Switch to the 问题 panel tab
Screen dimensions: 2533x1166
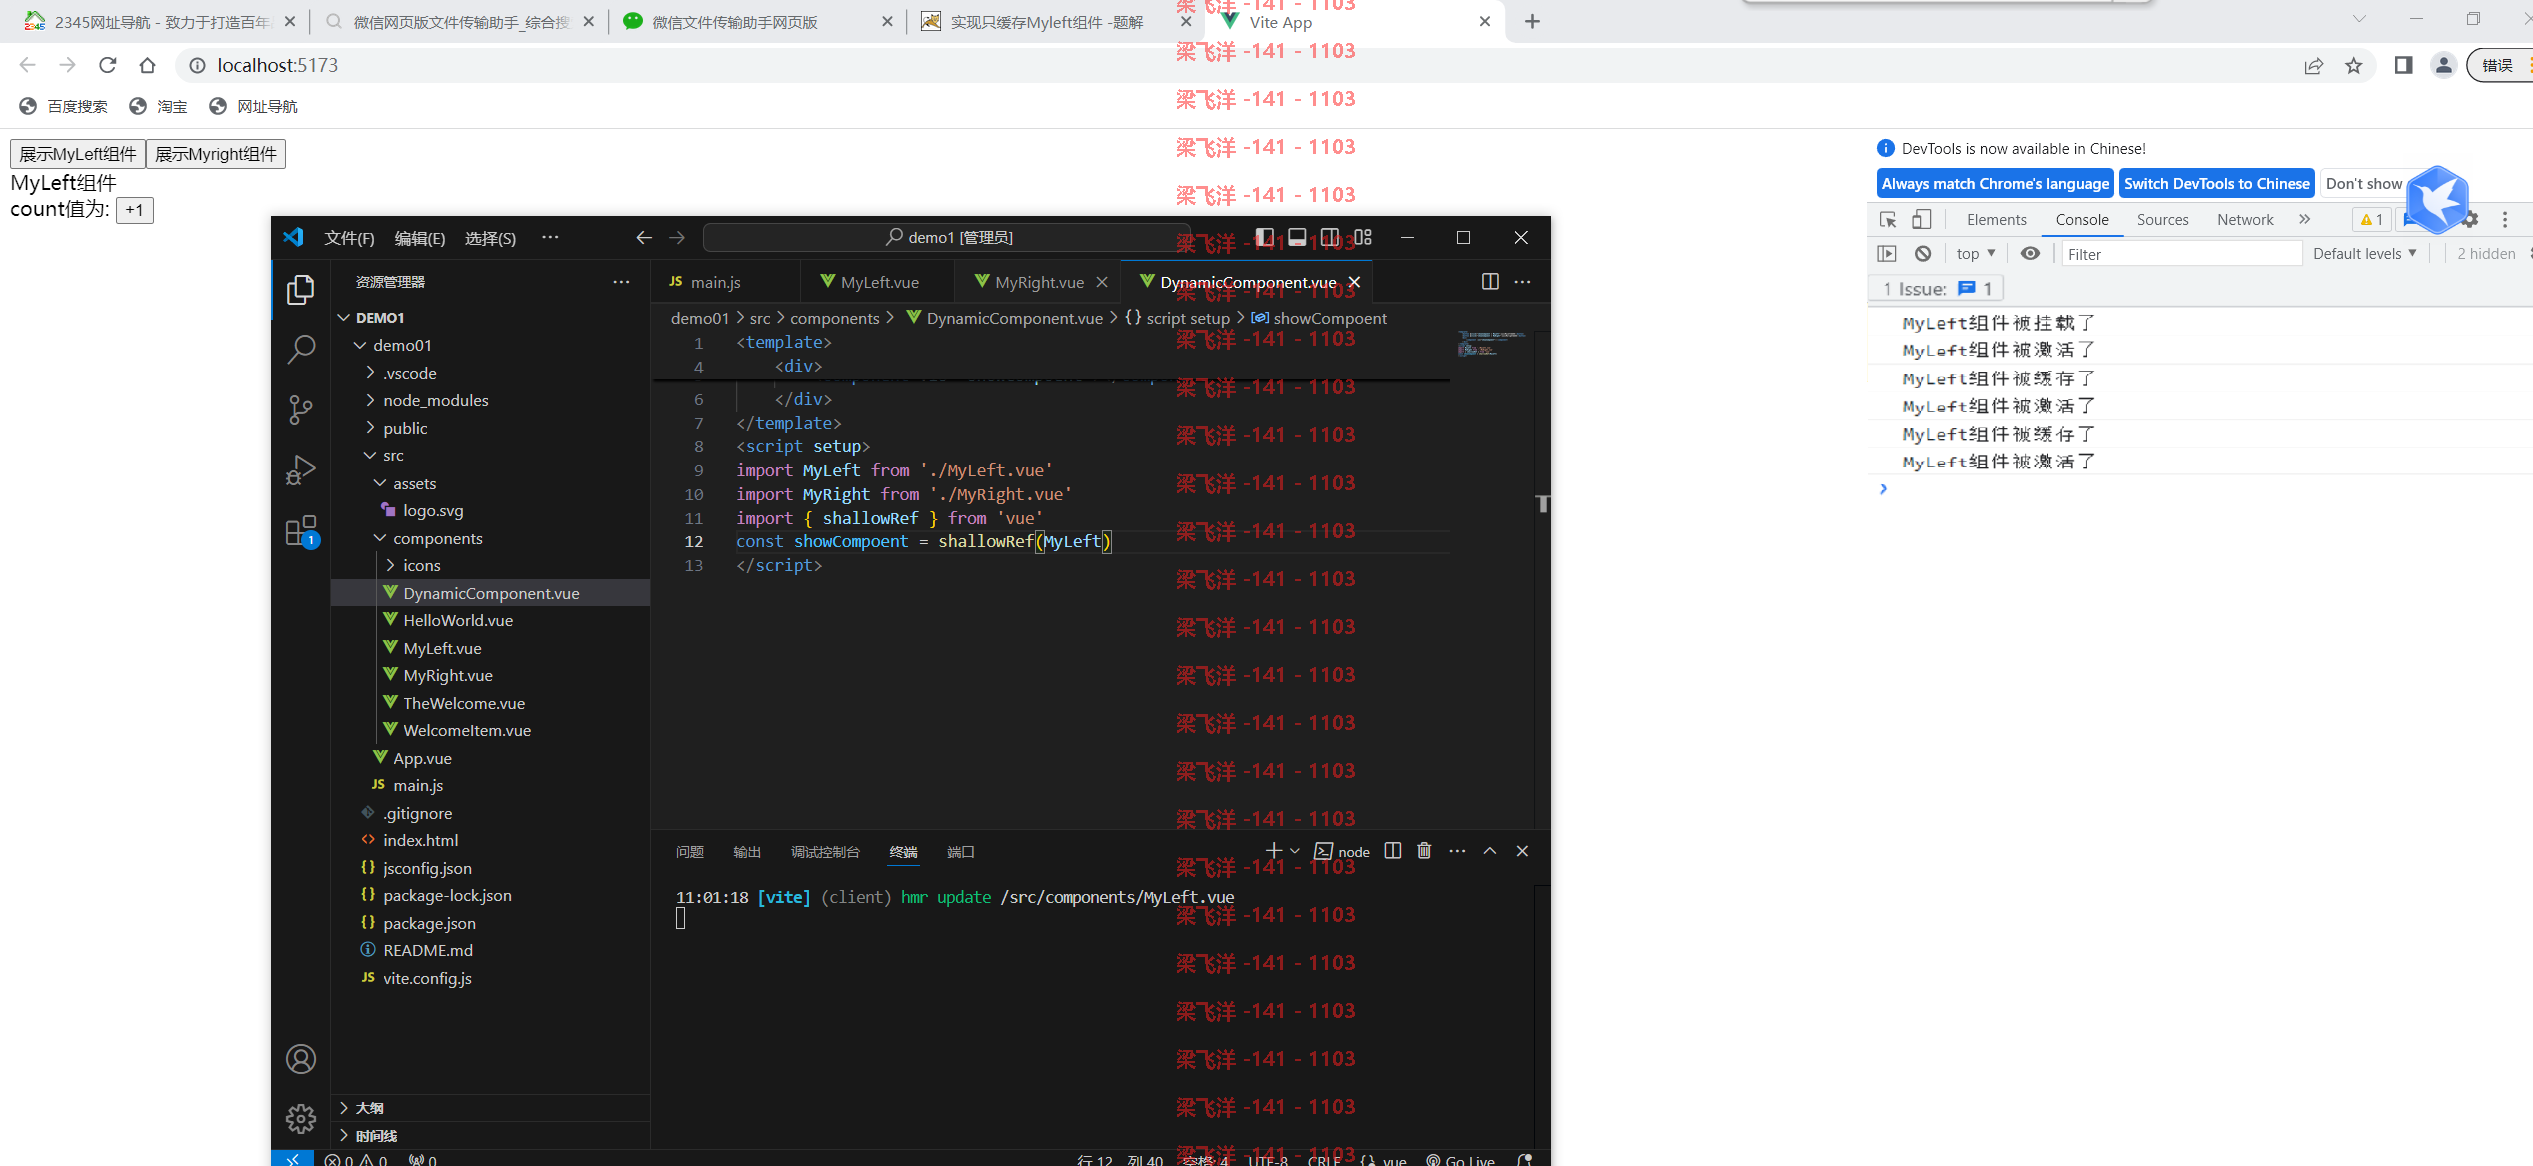(x=689, y=852)
